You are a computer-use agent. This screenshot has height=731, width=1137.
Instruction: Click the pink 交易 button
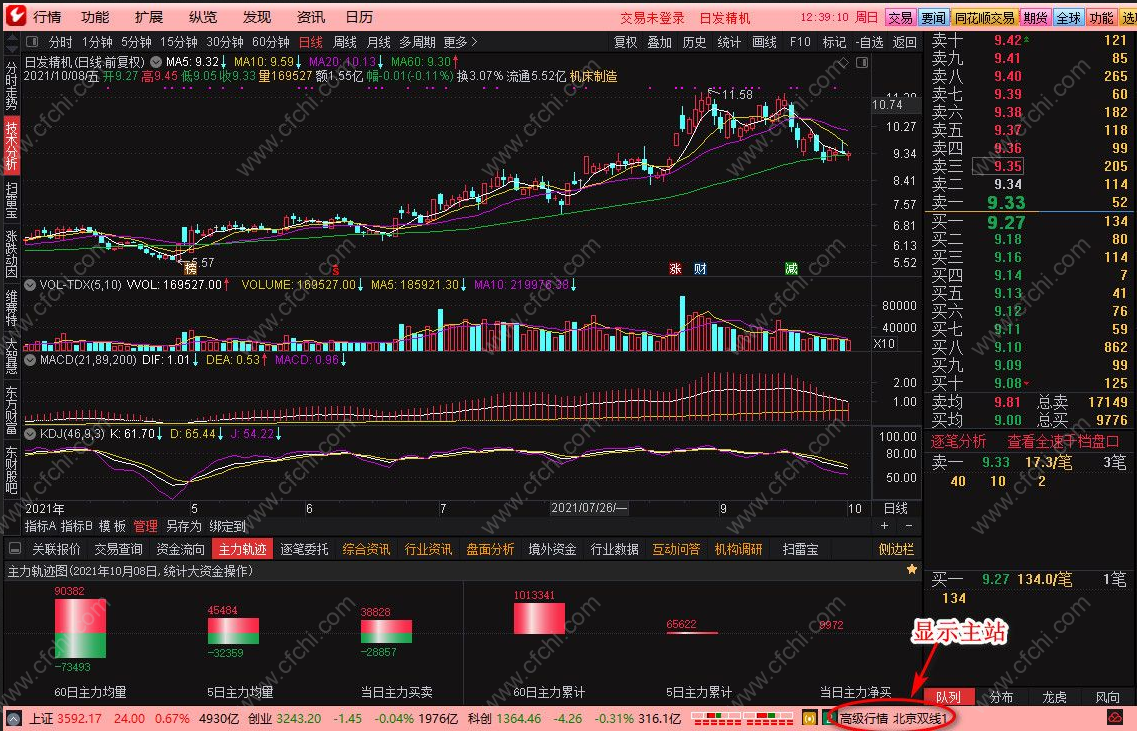point(900,17)
